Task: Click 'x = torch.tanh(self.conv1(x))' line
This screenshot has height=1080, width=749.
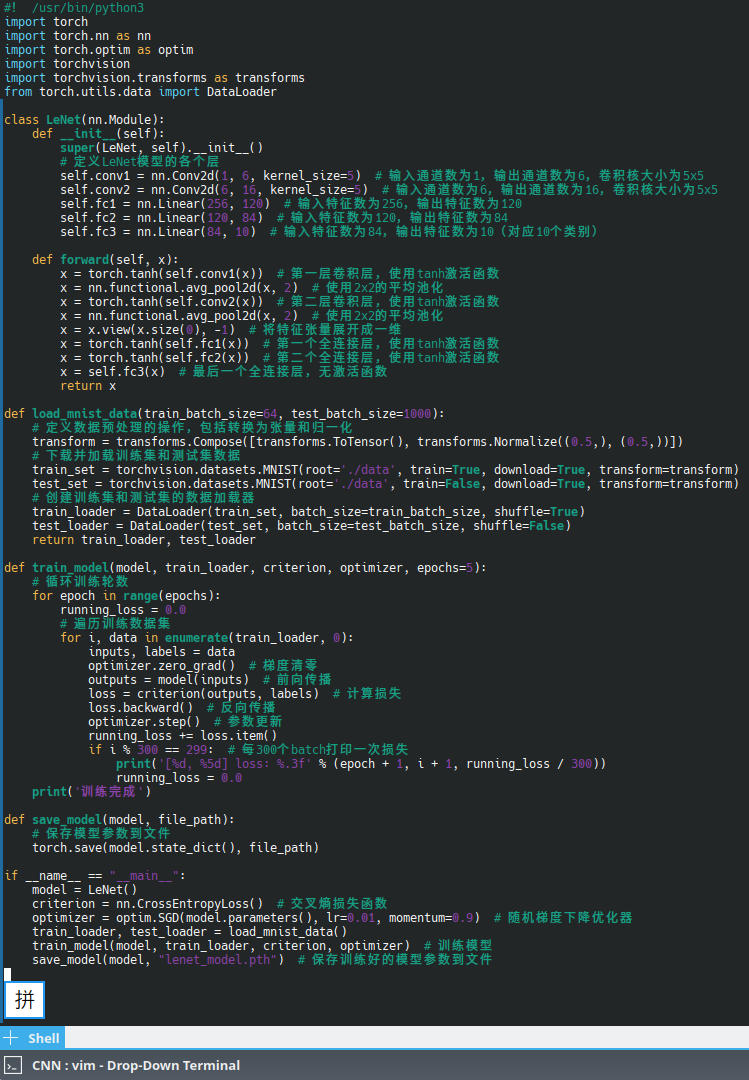Action: pyautogui.click(x=280, y=273)
